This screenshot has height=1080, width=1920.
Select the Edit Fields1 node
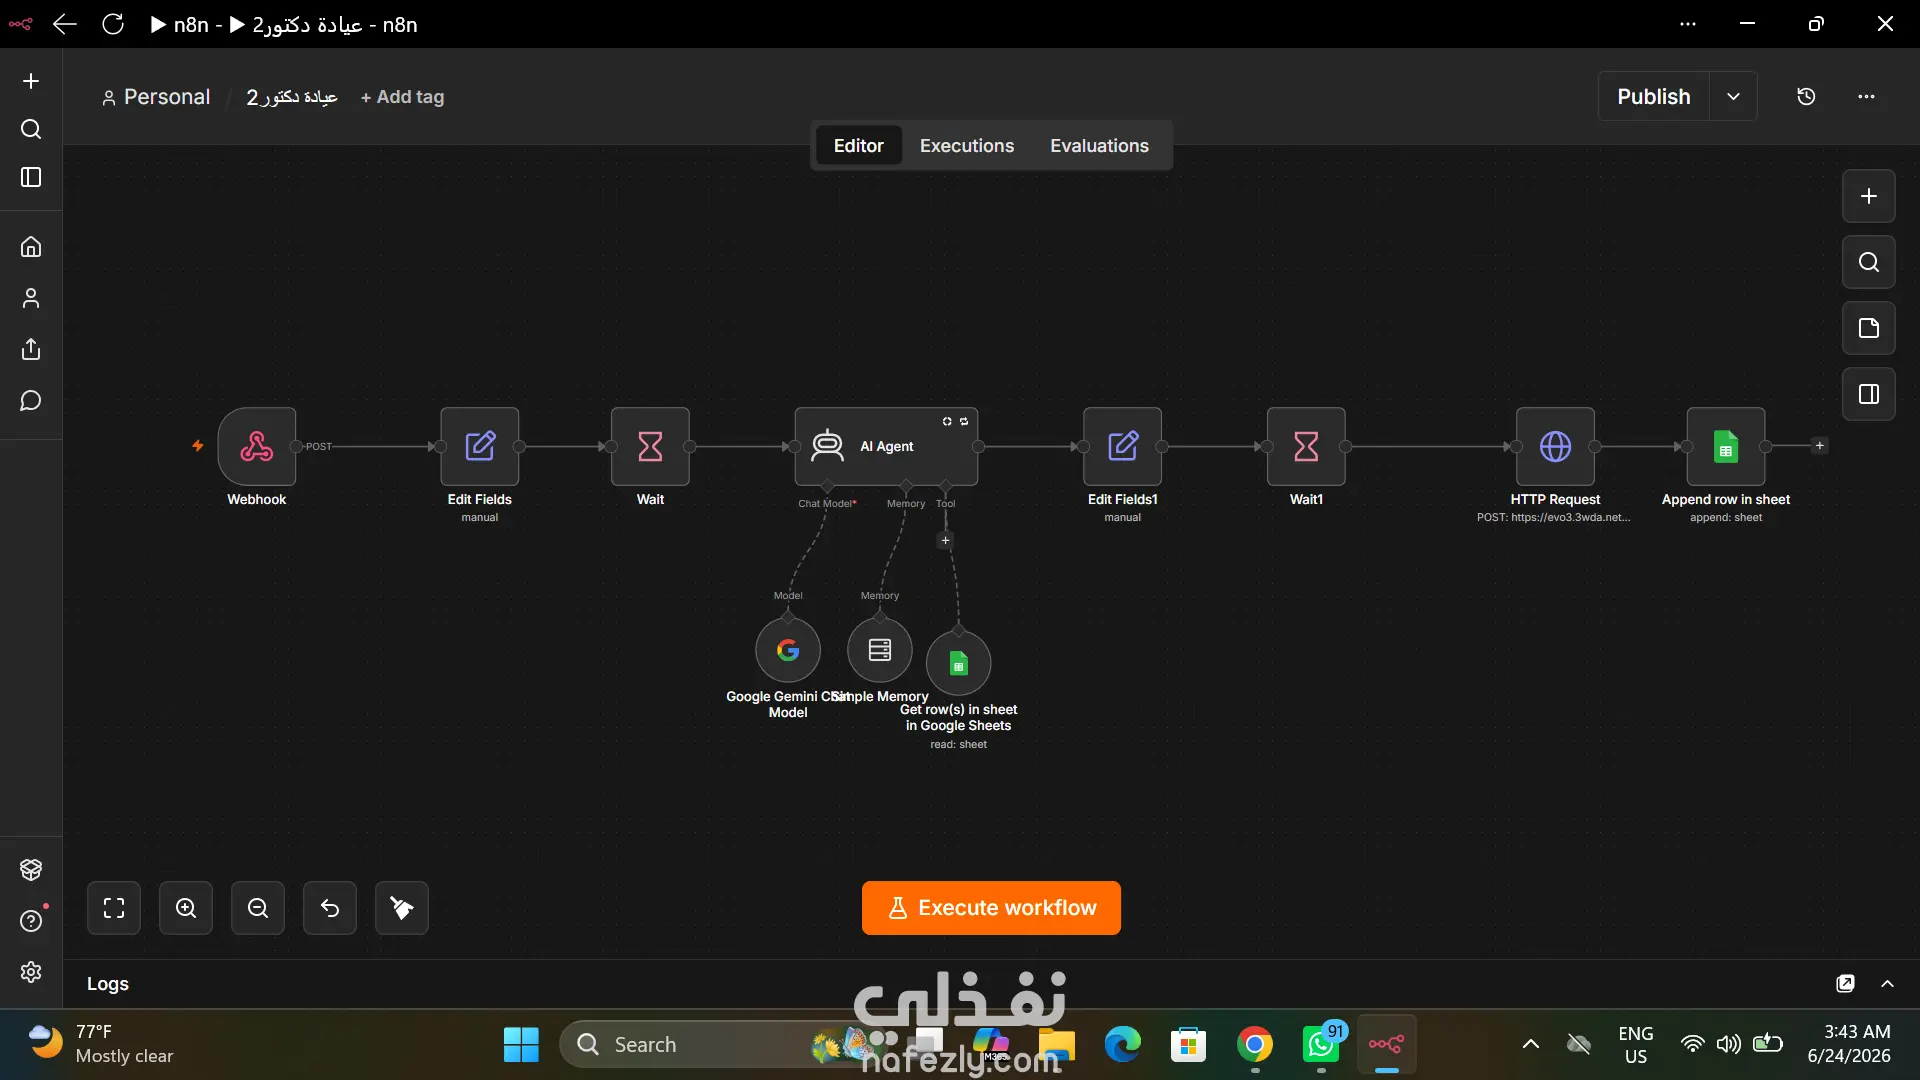pos(1123,446)
